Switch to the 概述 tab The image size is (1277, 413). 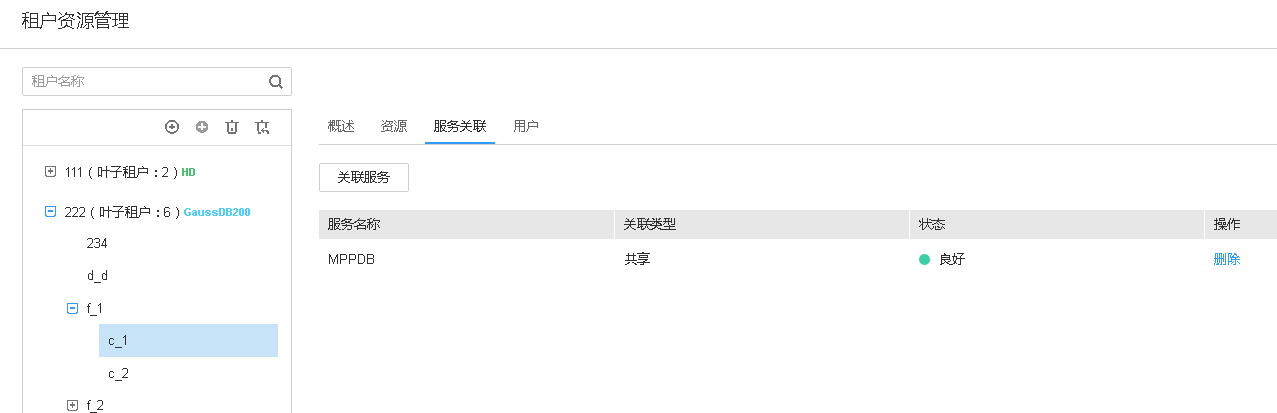[x=341, y=126]
